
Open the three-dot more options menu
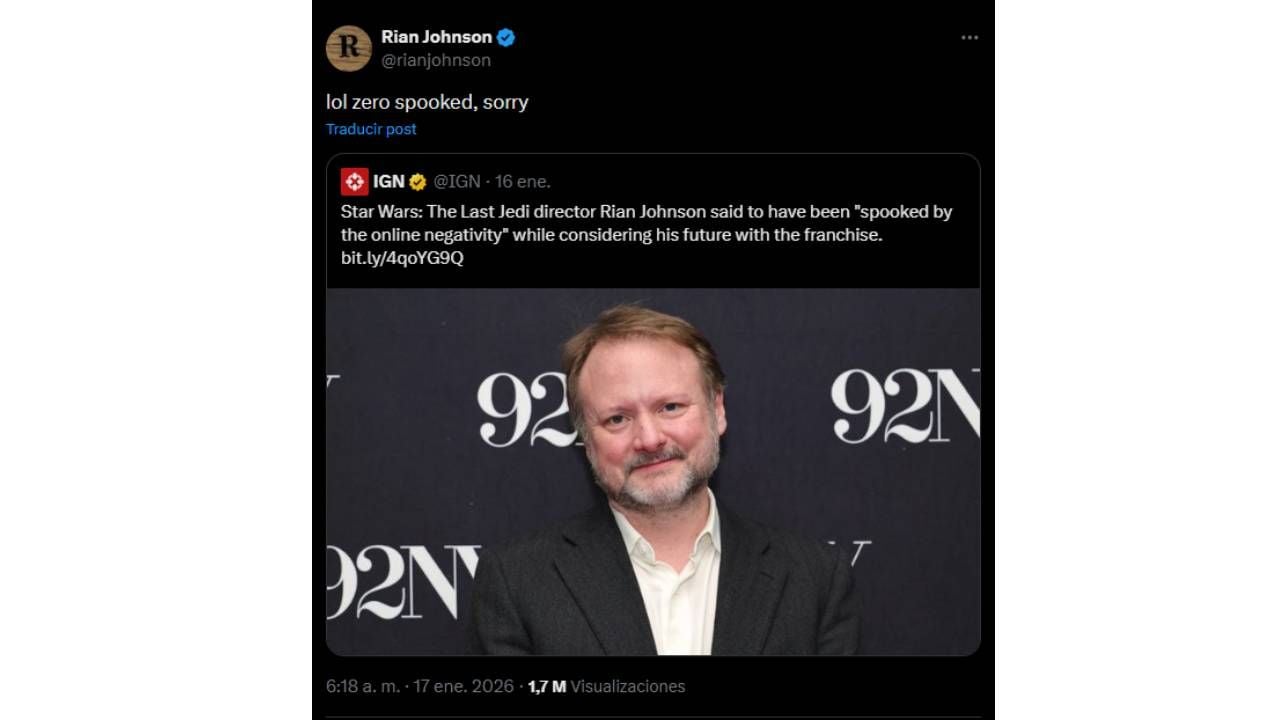click(969, 38)
